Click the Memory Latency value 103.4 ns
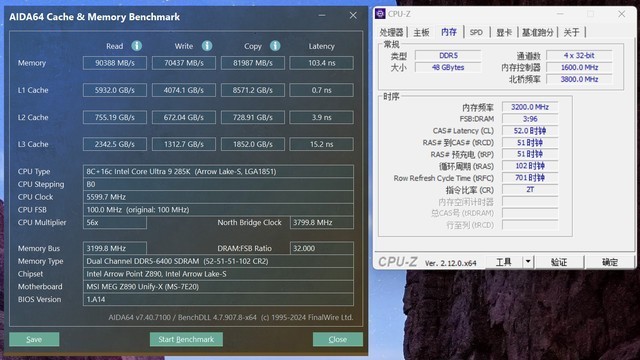Image resolution: width=640 pixels, height=360 pixels. point(322,63)
